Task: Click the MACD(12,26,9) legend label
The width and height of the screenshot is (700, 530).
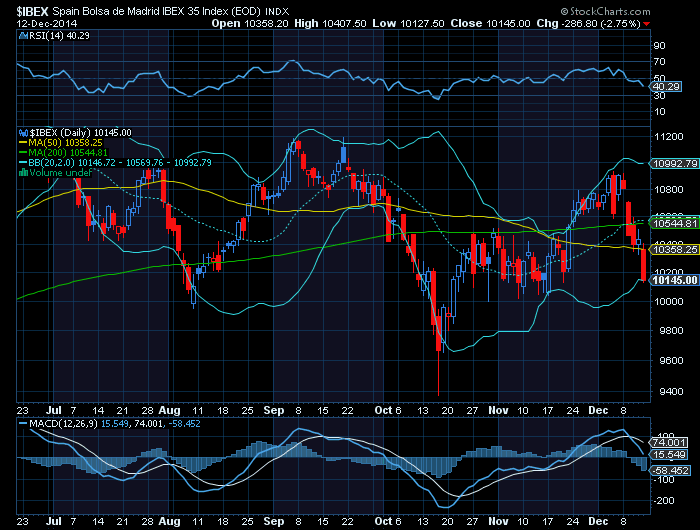Action: click(x=63, y=424)
